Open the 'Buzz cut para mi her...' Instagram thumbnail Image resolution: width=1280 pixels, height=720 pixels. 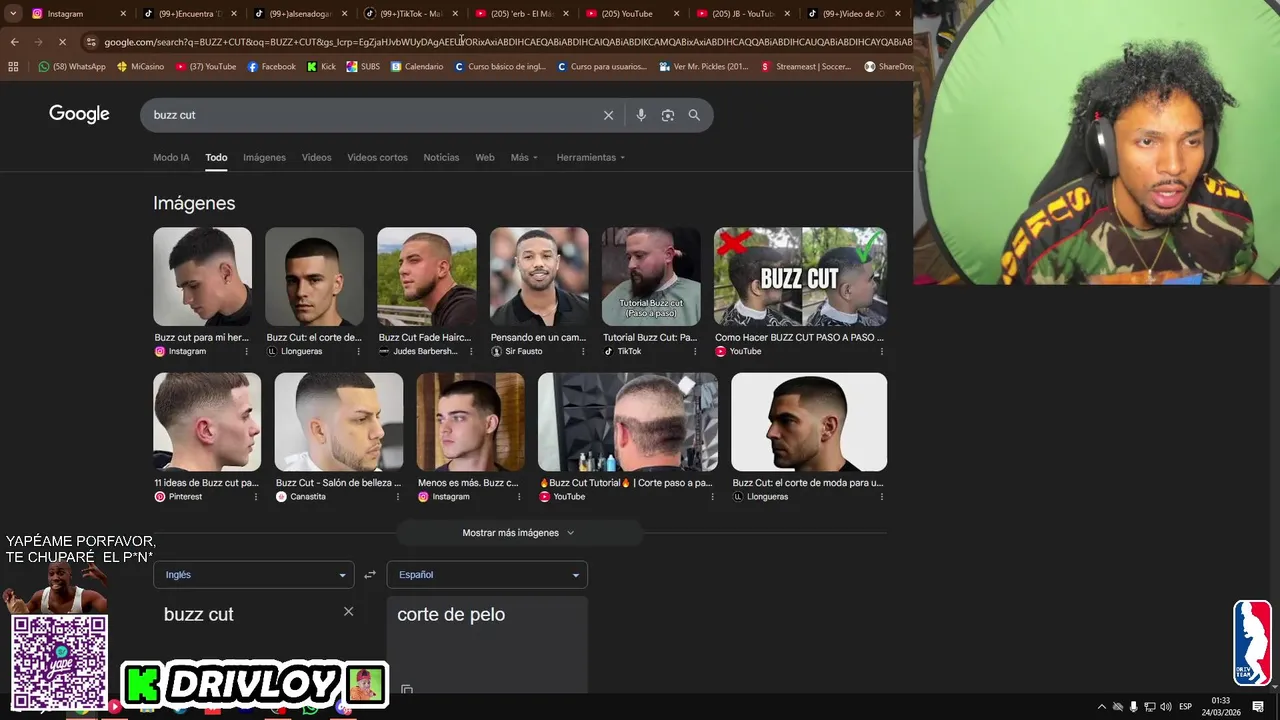(x=202, y=277)
